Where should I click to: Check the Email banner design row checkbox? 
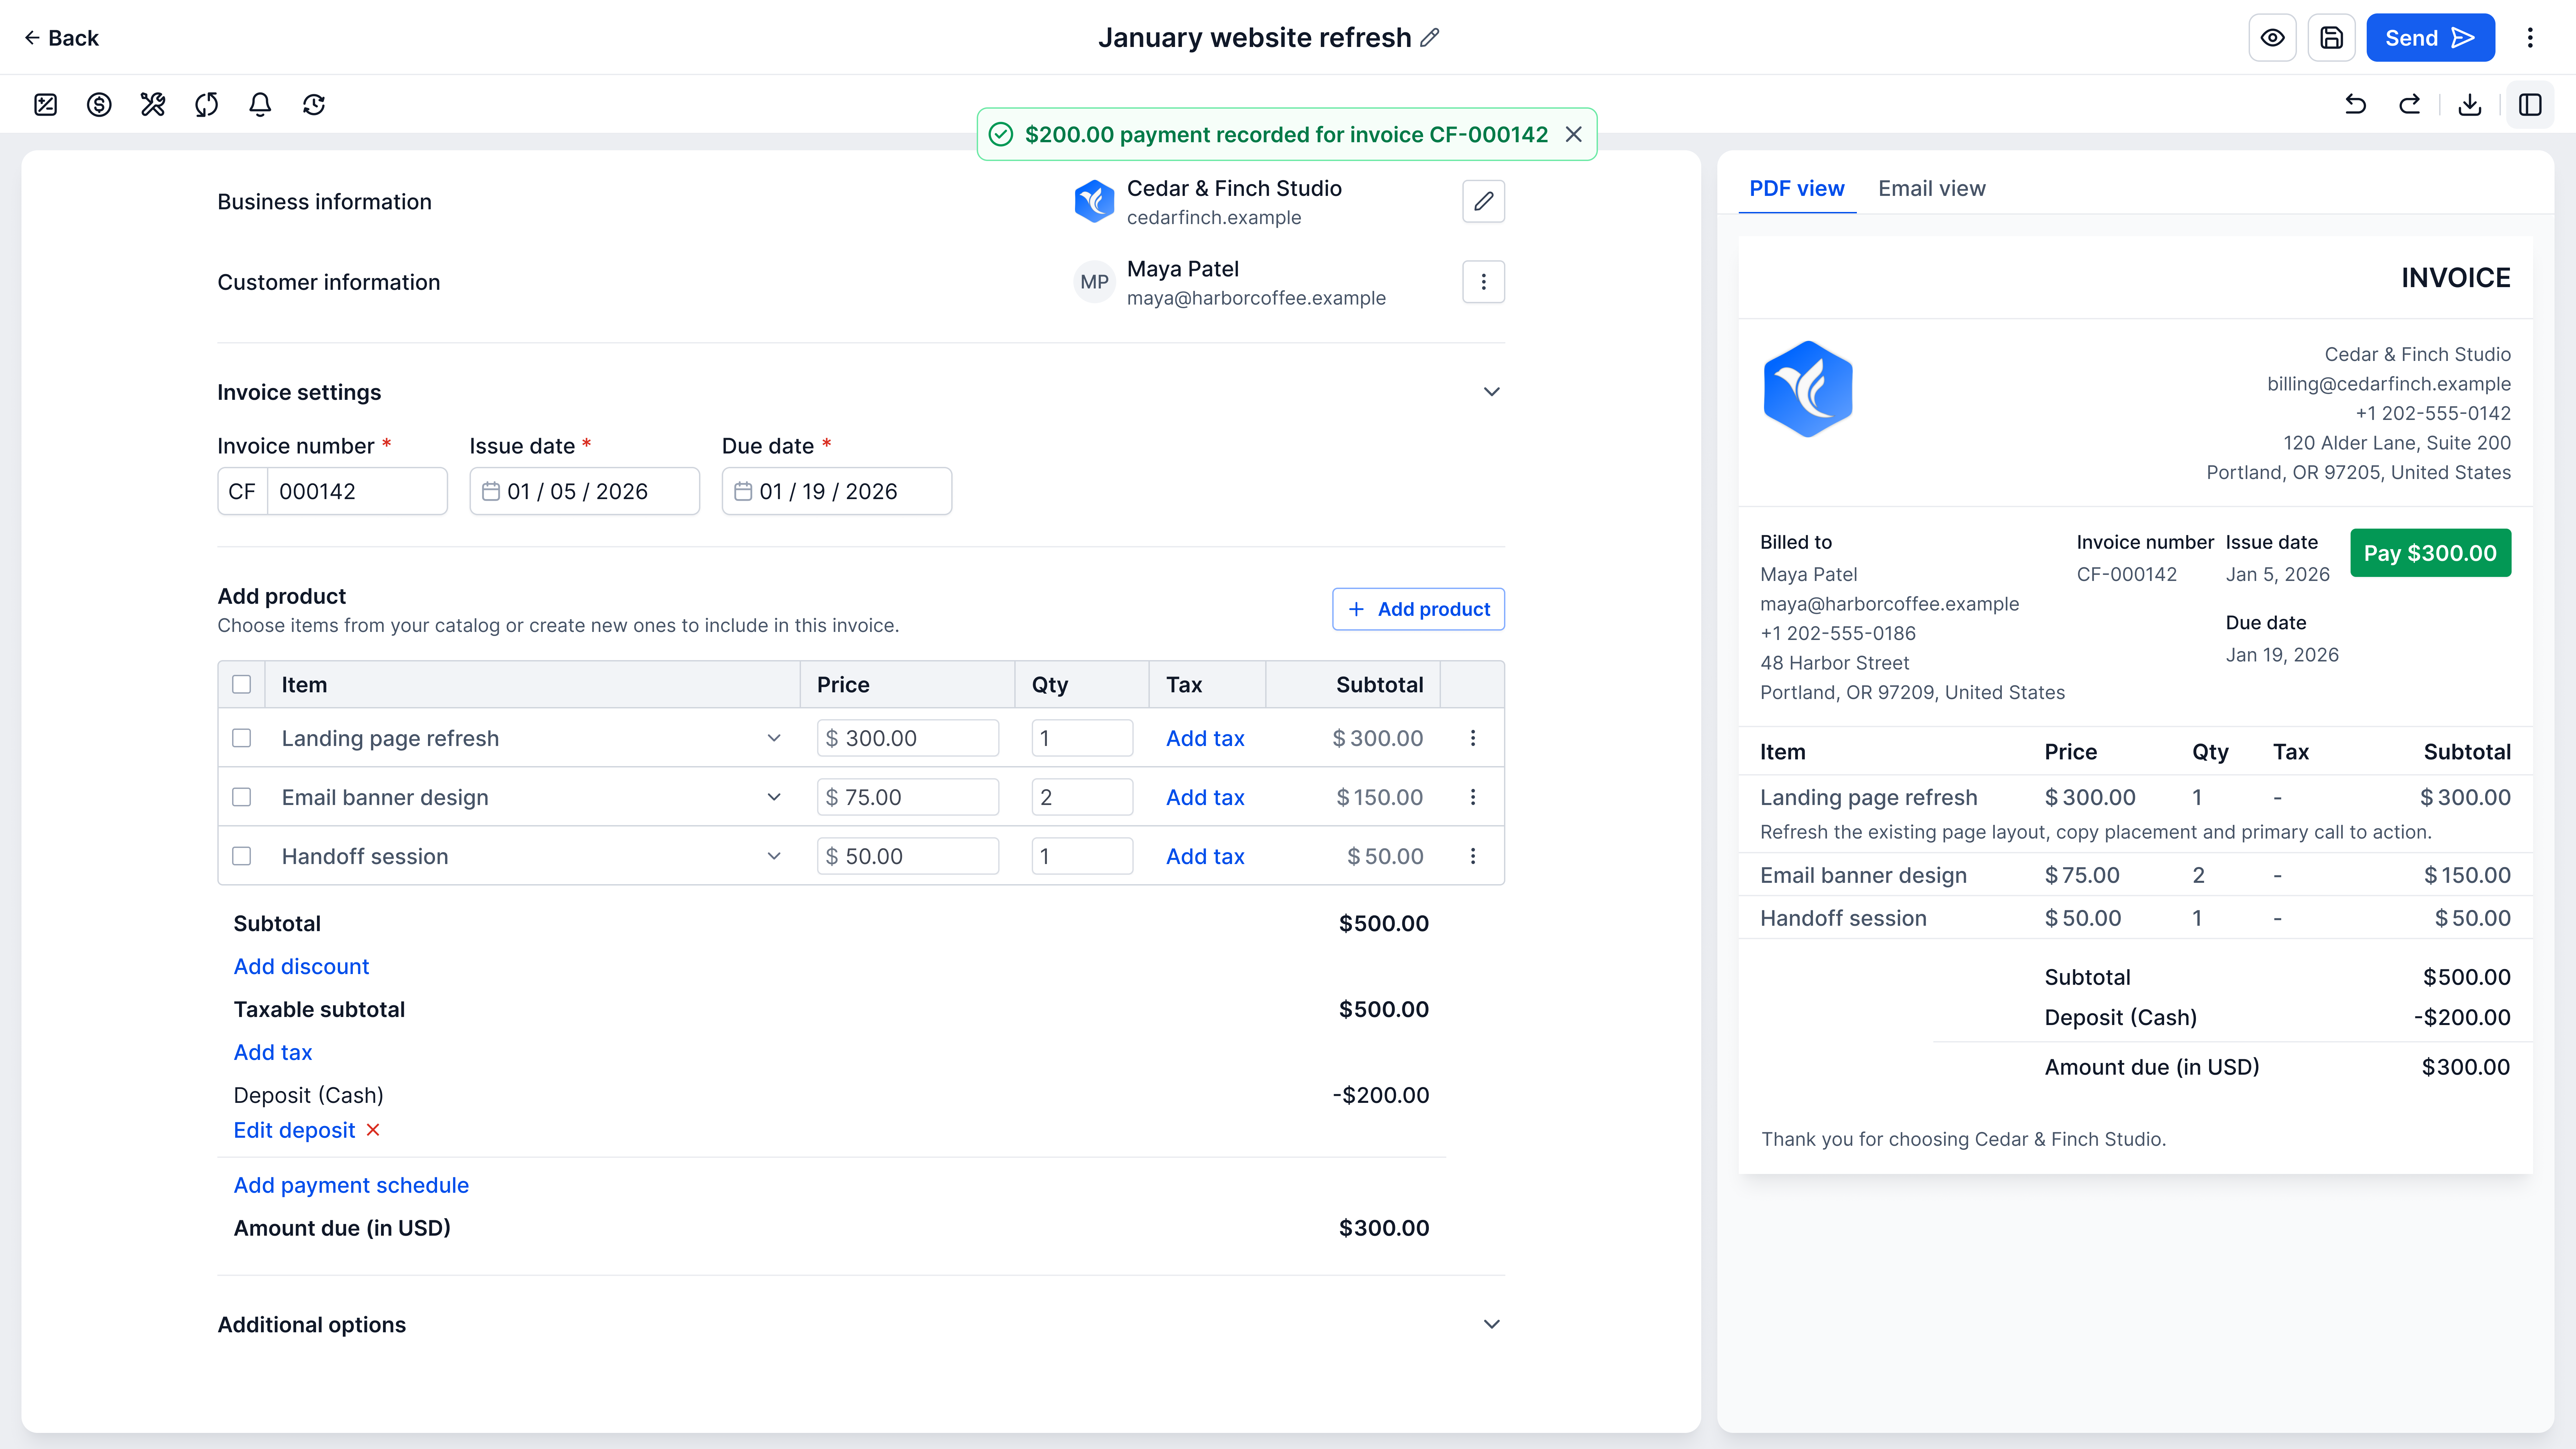(x=241, y=797)
